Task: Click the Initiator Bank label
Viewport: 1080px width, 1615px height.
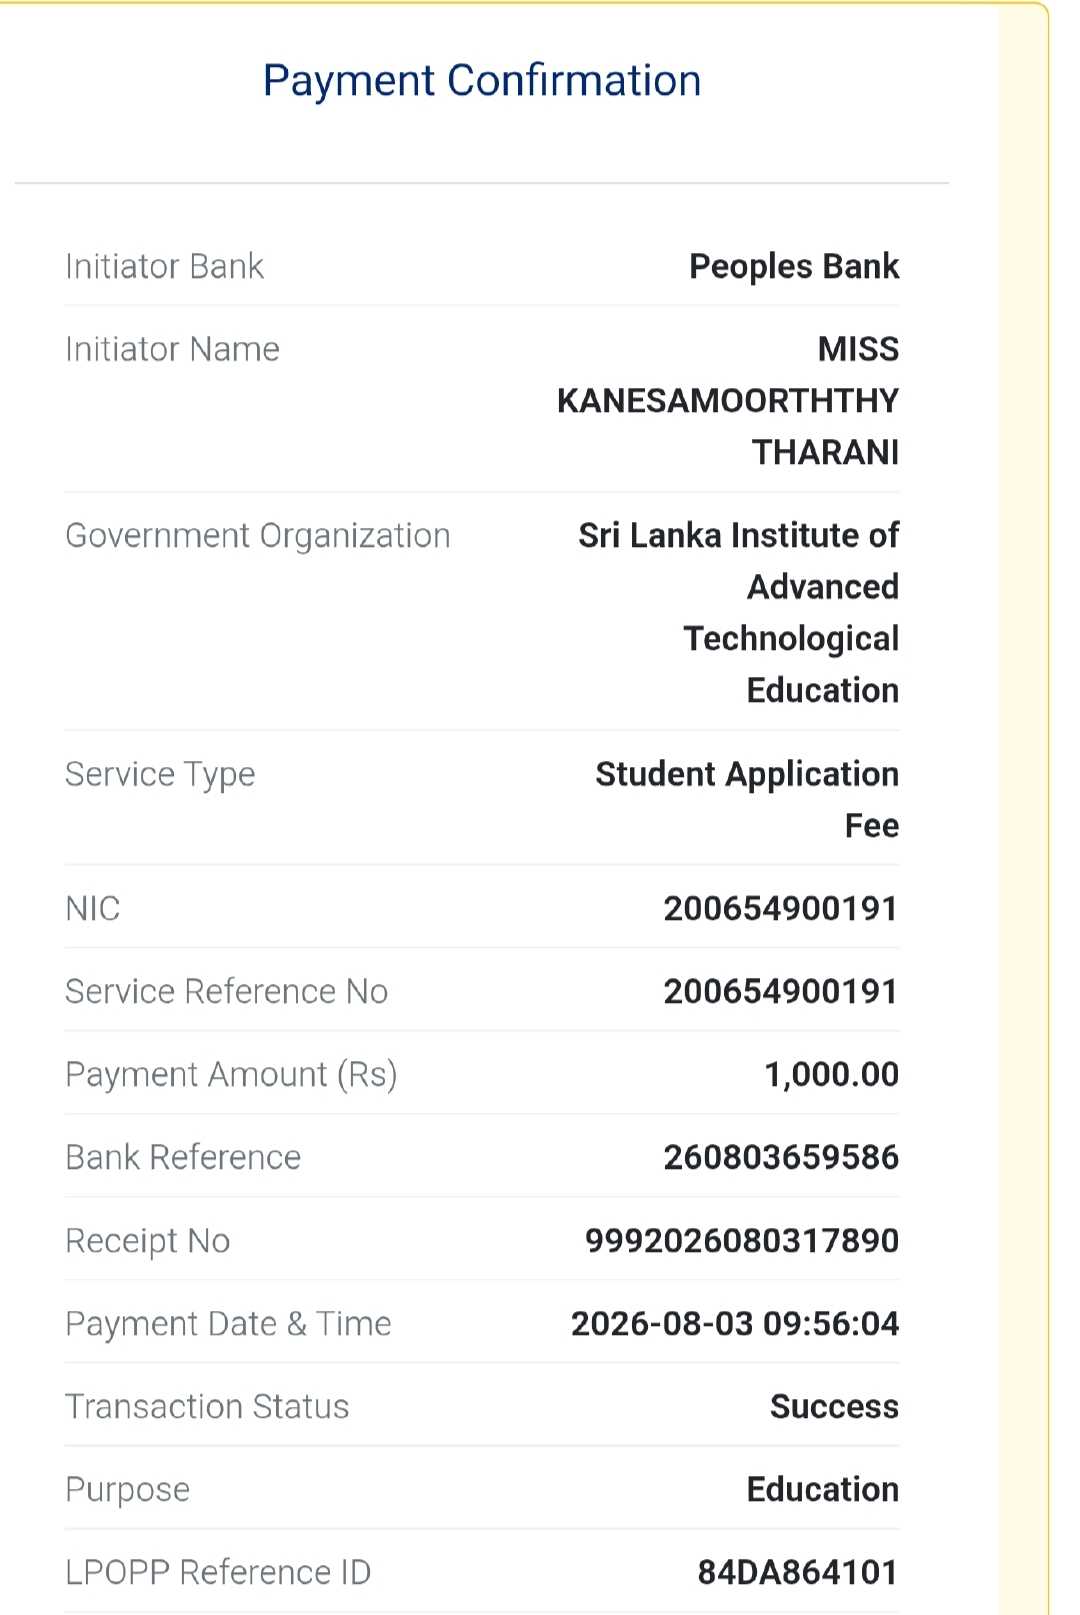Action: point(164,267)
